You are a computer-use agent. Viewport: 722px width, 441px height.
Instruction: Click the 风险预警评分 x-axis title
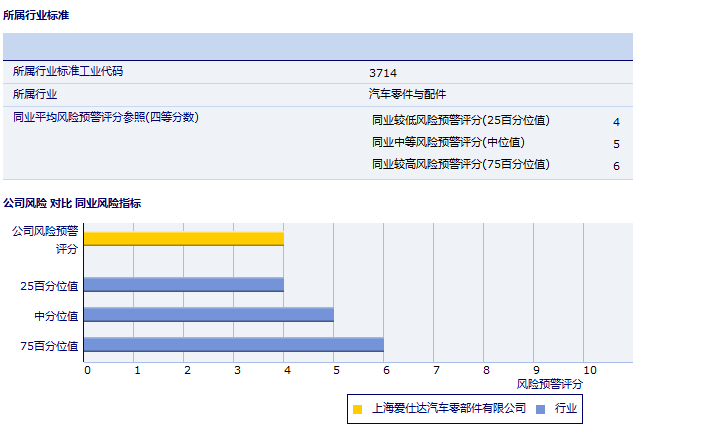tap(549, 384)
